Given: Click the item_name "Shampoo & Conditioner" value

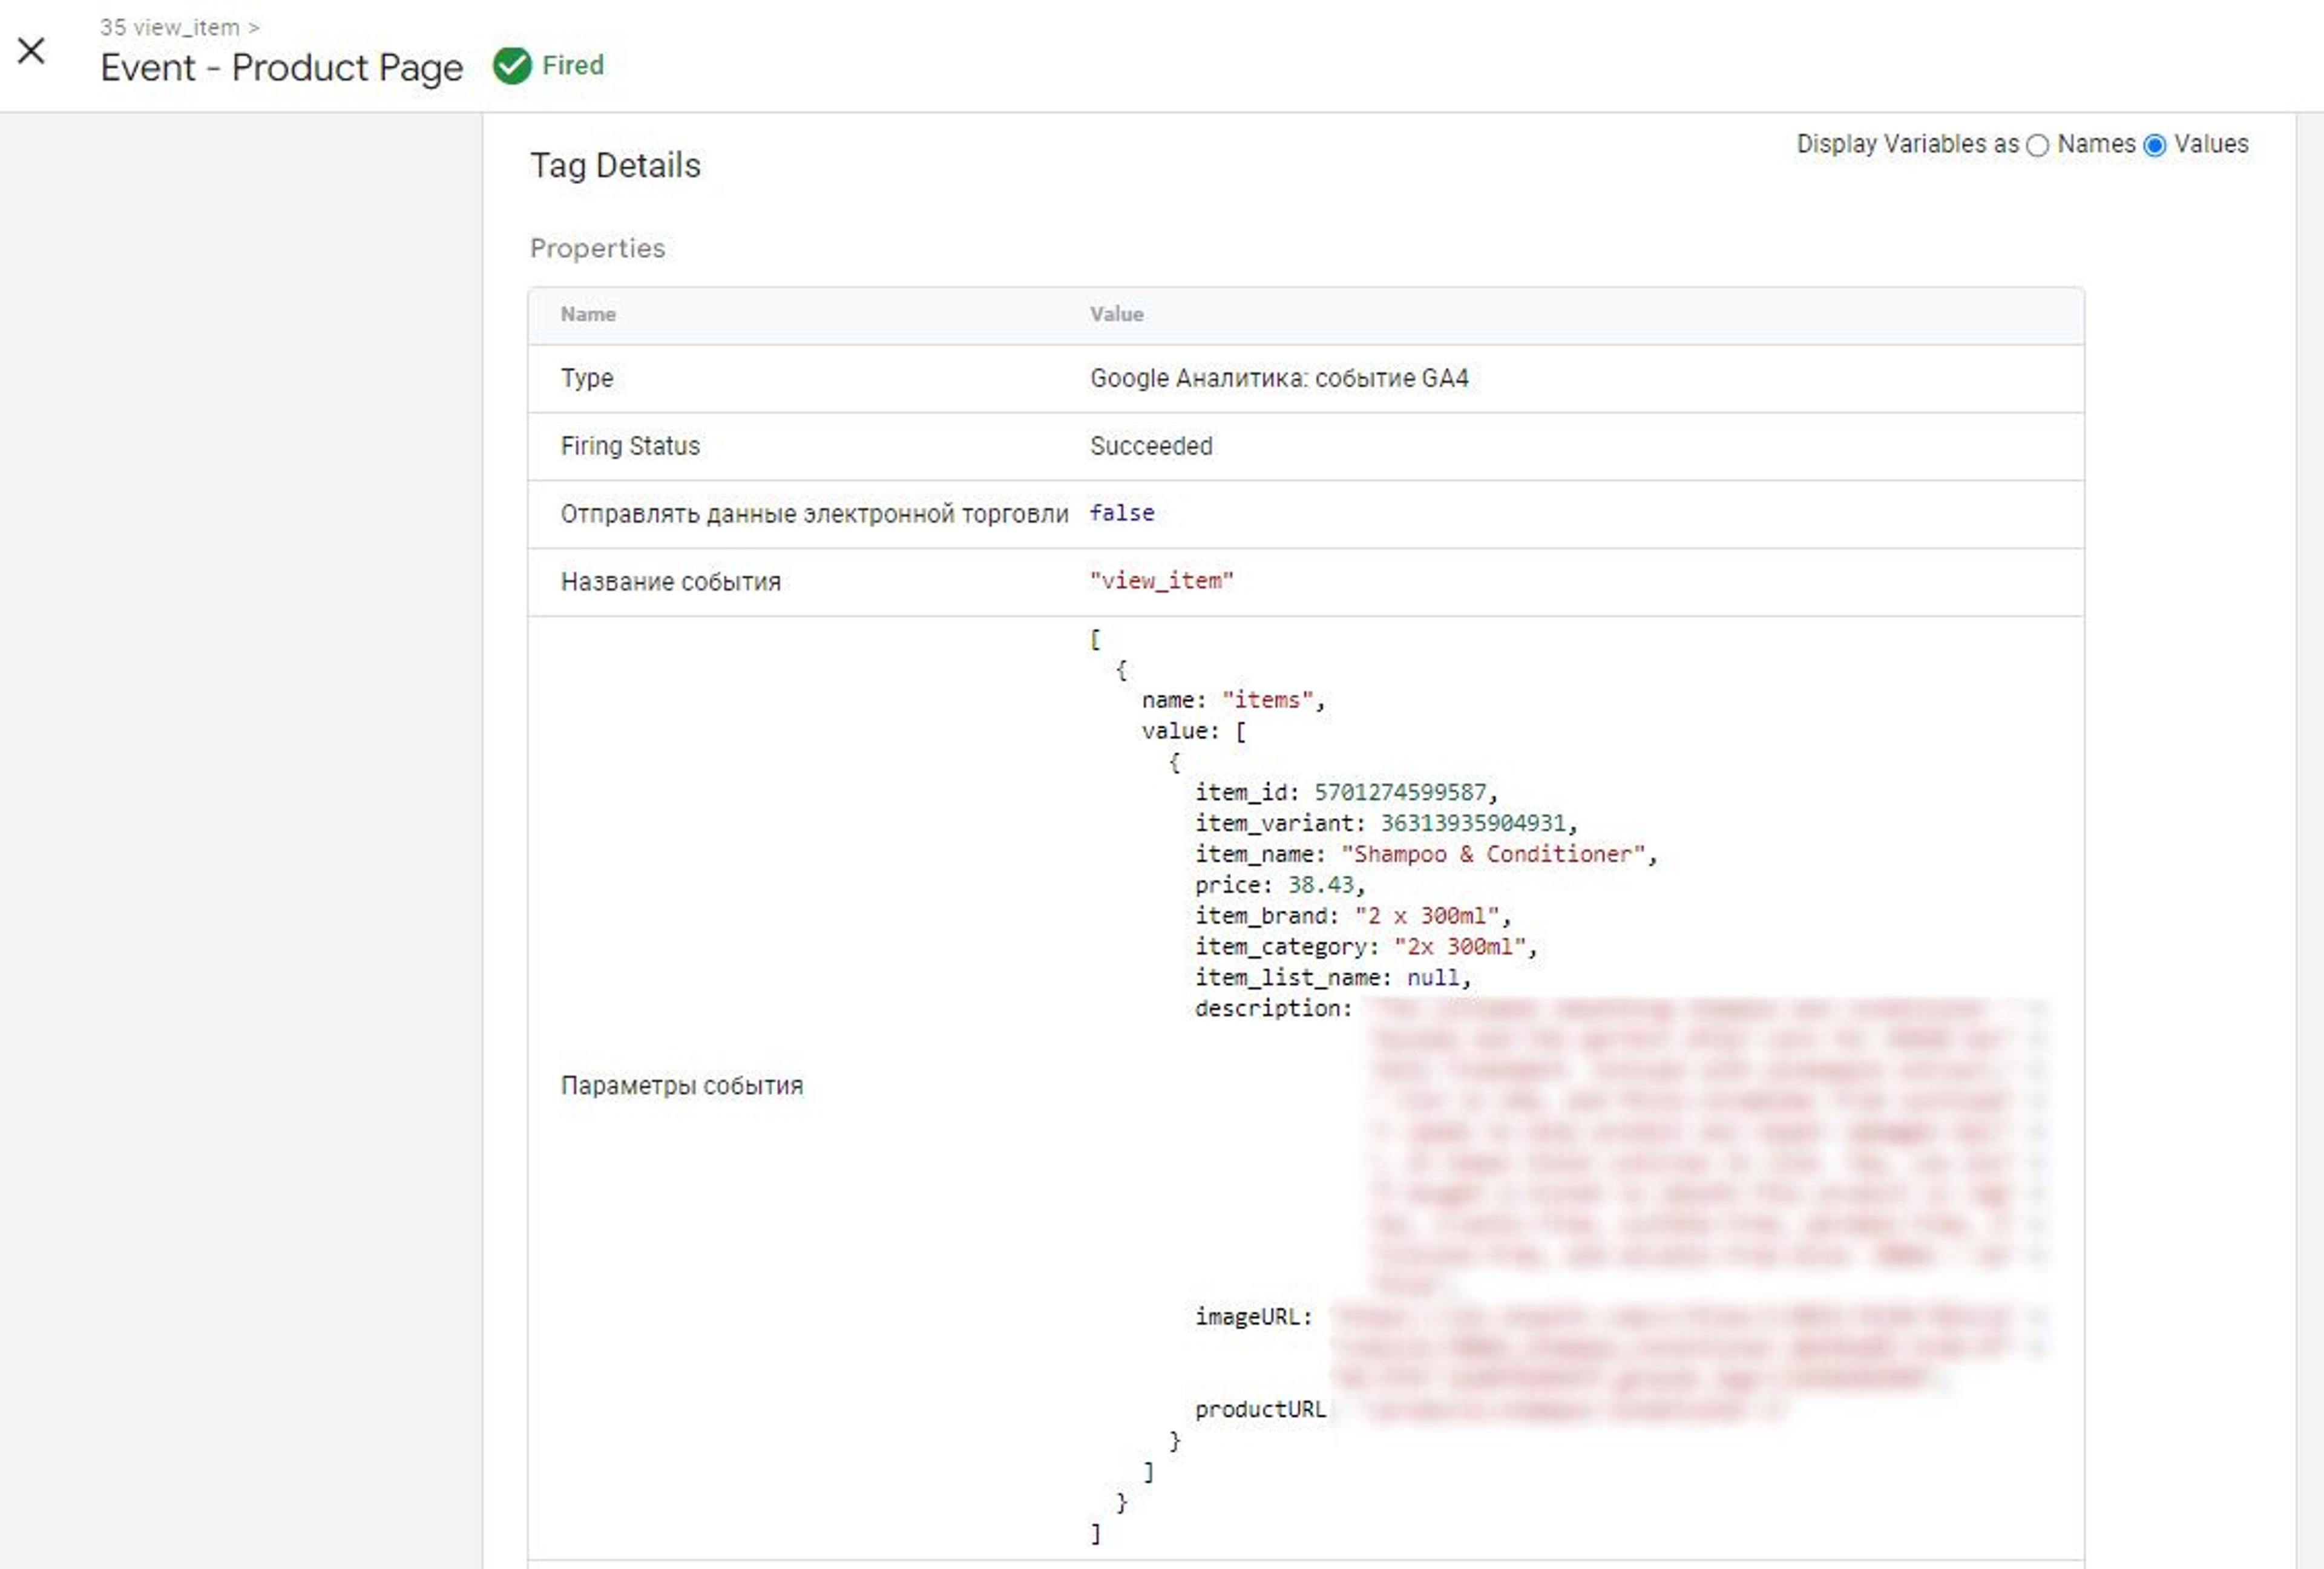Looking at the screenshot, I should point(1493,854).
